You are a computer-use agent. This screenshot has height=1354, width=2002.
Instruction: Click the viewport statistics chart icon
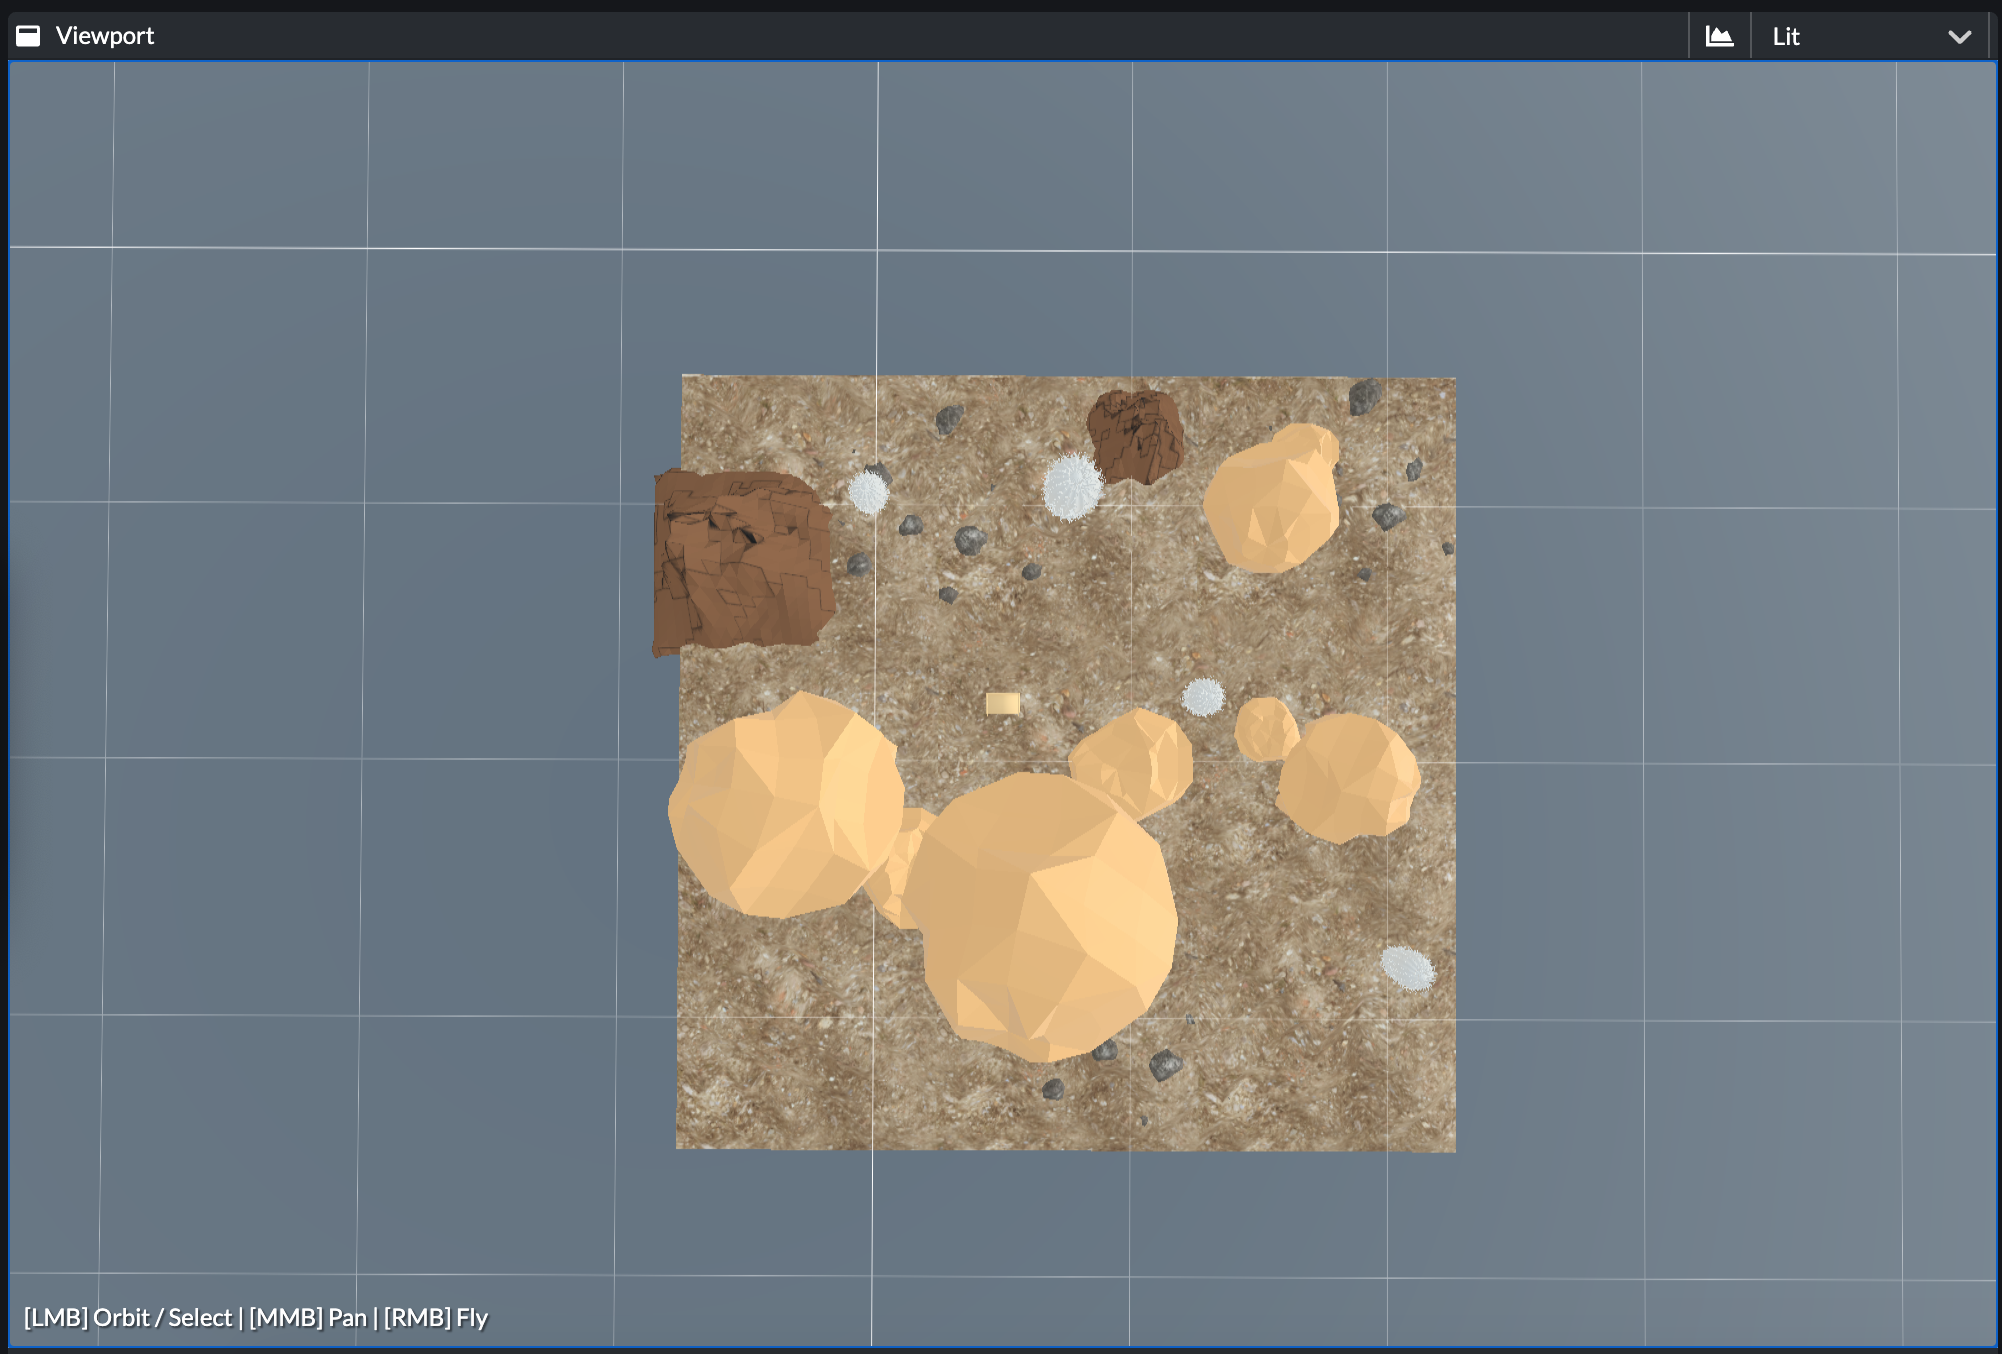[1719, 36]
